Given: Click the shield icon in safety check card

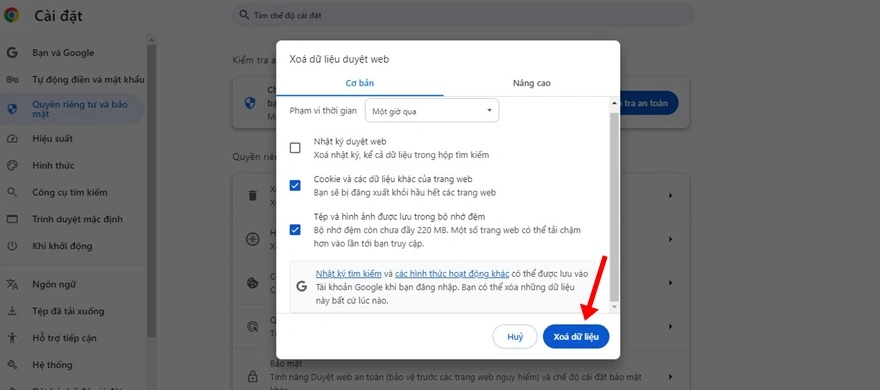Looking at the screenshot, I should click(250, 103).
